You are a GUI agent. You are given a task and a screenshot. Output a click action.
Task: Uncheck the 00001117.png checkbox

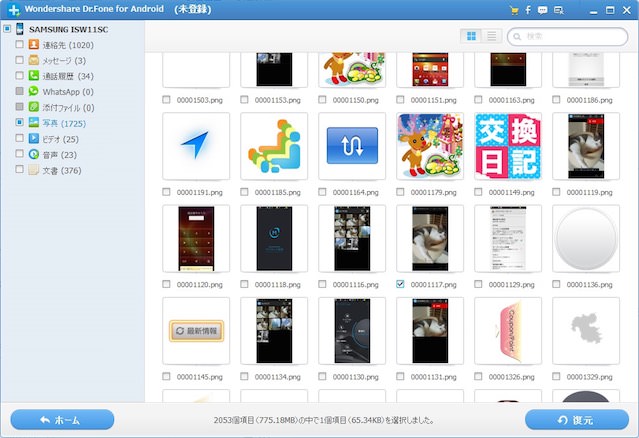point(400,284)
